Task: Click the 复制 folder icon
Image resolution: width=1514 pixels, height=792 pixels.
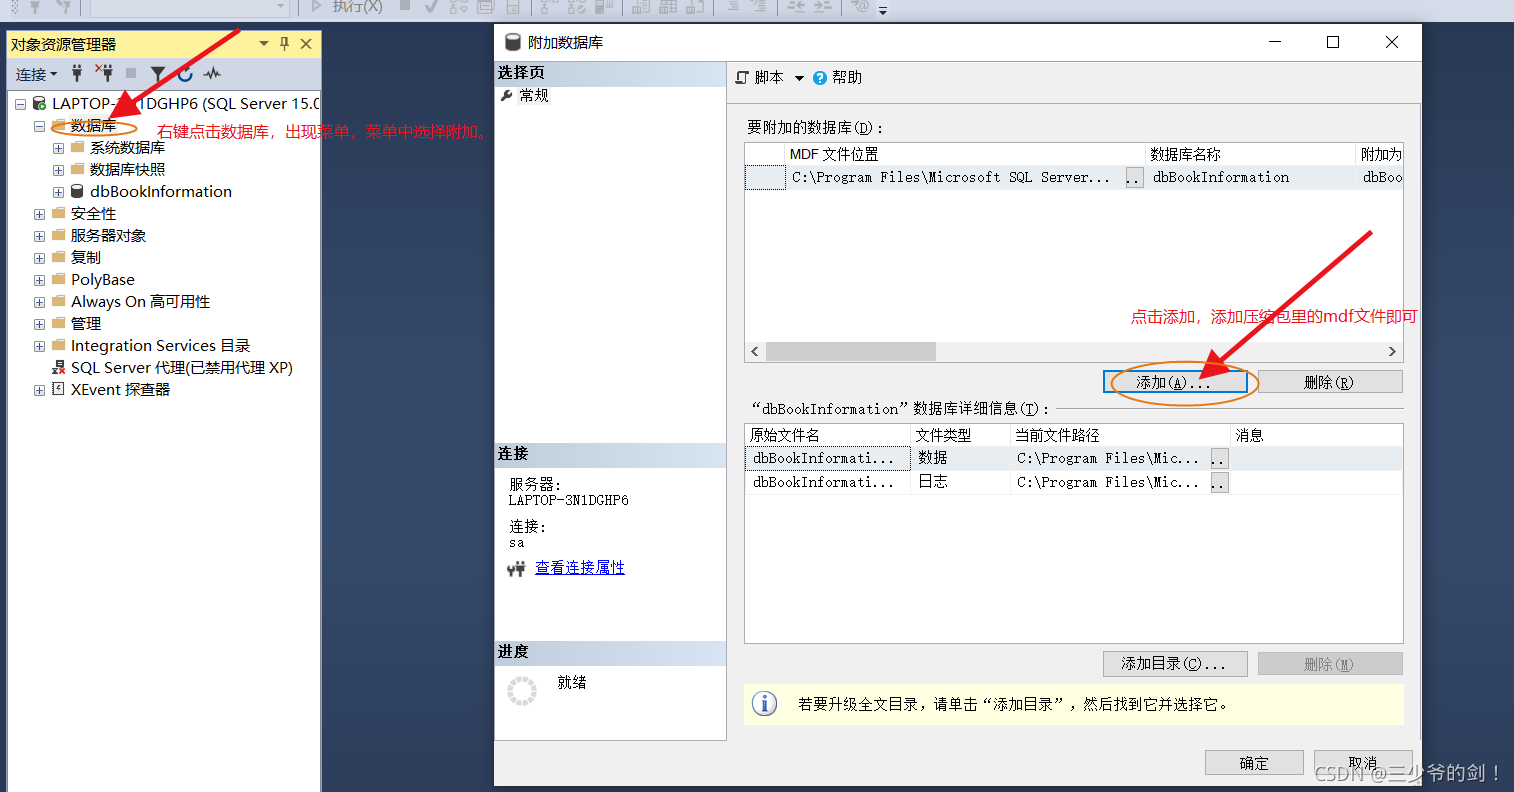Action: (x=58, y=257)
